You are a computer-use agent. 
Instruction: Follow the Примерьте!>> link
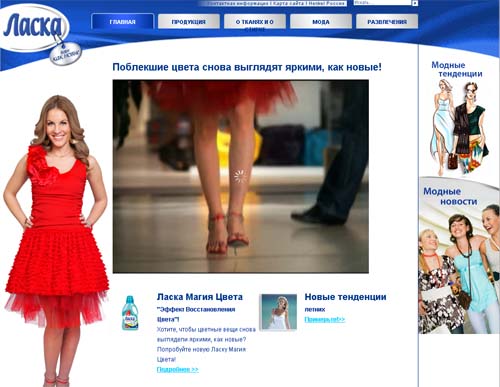(x=325, y=319)
